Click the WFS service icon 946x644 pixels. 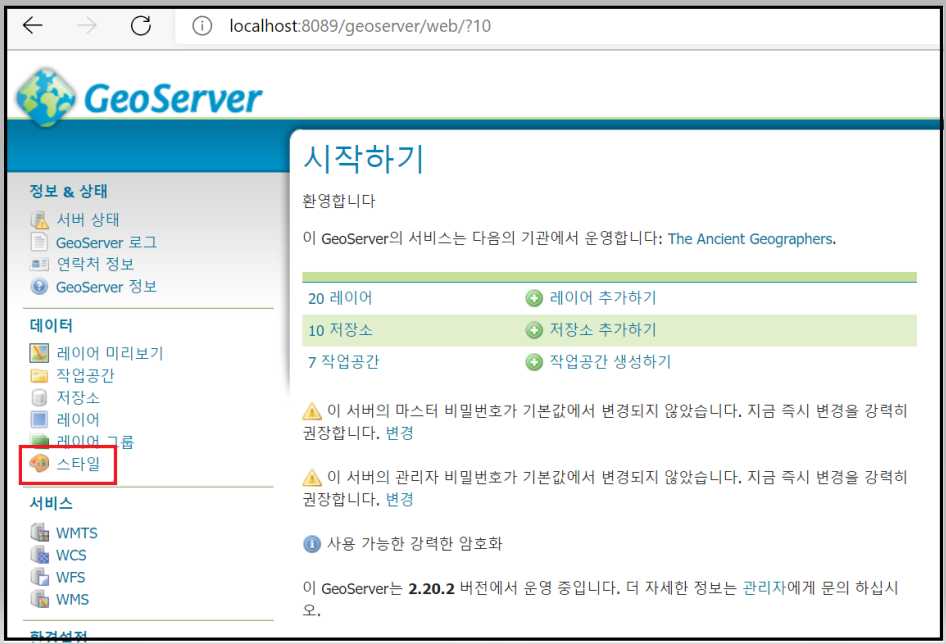pyautogui.click(x=40, y=577)
